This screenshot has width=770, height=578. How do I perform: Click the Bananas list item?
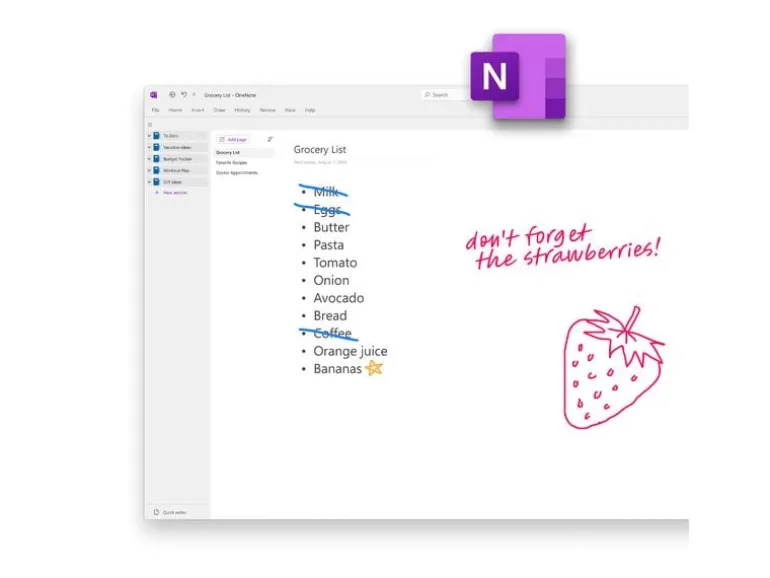point(337,369)
